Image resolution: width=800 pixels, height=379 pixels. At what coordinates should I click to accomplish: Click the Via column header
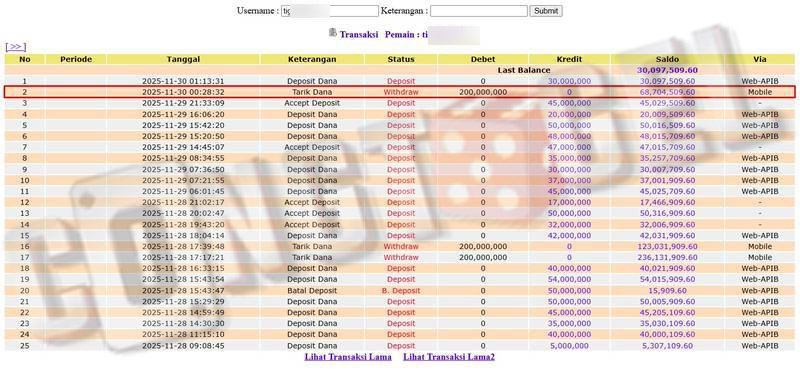point(760,59)
